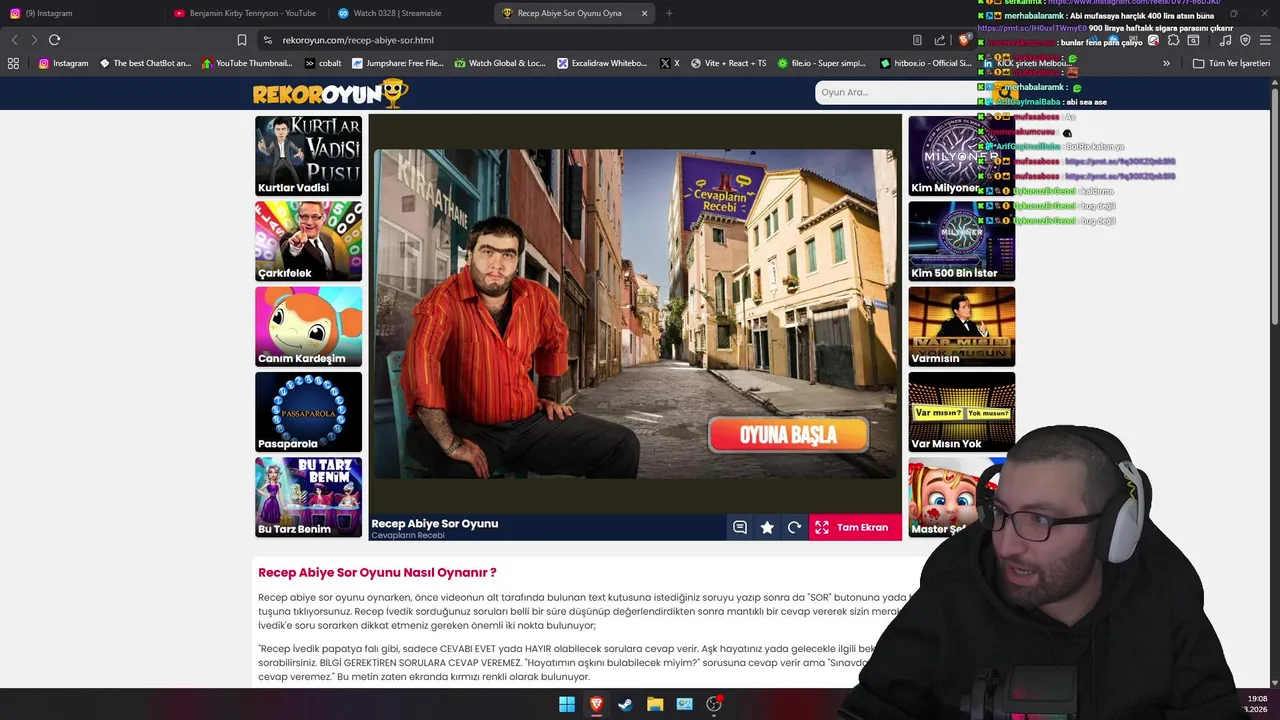This screenshot has width=1280, height=720.
Task: Open the Canım Kardeşim game thumbnail
Action: (x=308, y=326)
